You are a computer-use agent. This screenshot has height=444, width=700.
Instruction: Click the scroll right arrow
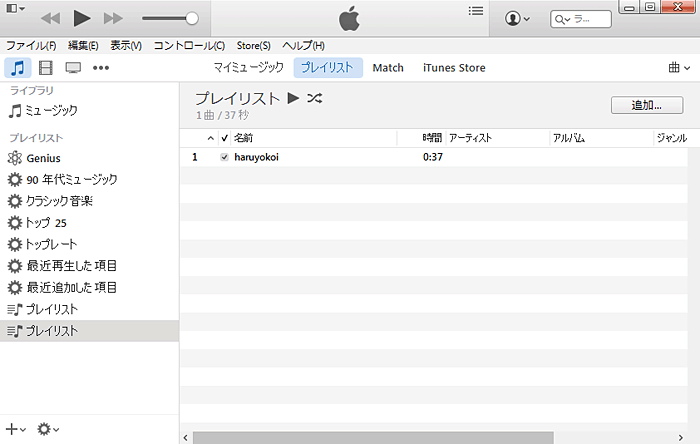(681, 438)
